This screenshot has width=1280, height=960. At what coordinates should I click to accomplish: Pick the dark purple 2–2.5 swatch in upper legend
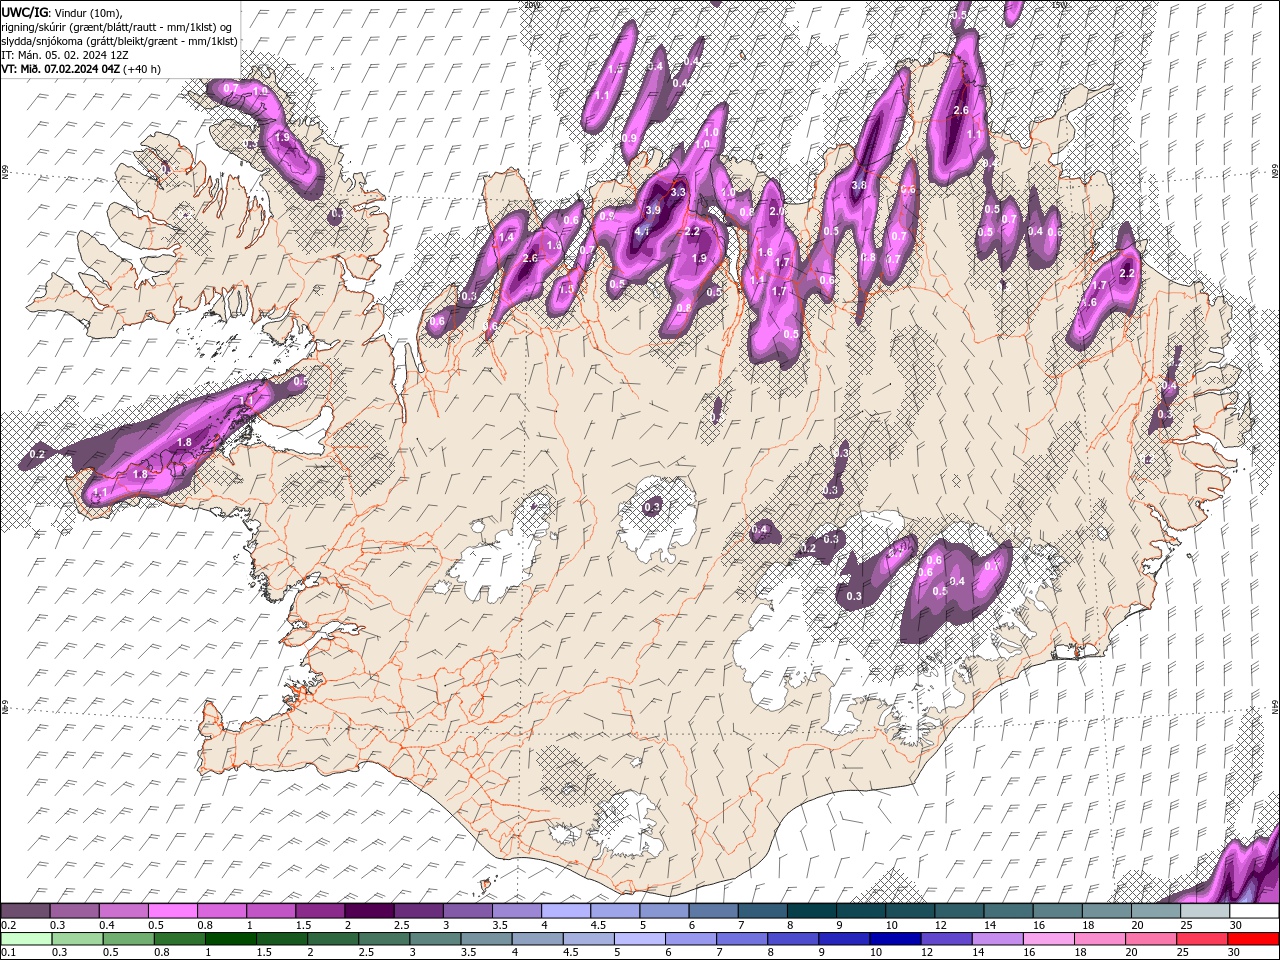(369, 911)
